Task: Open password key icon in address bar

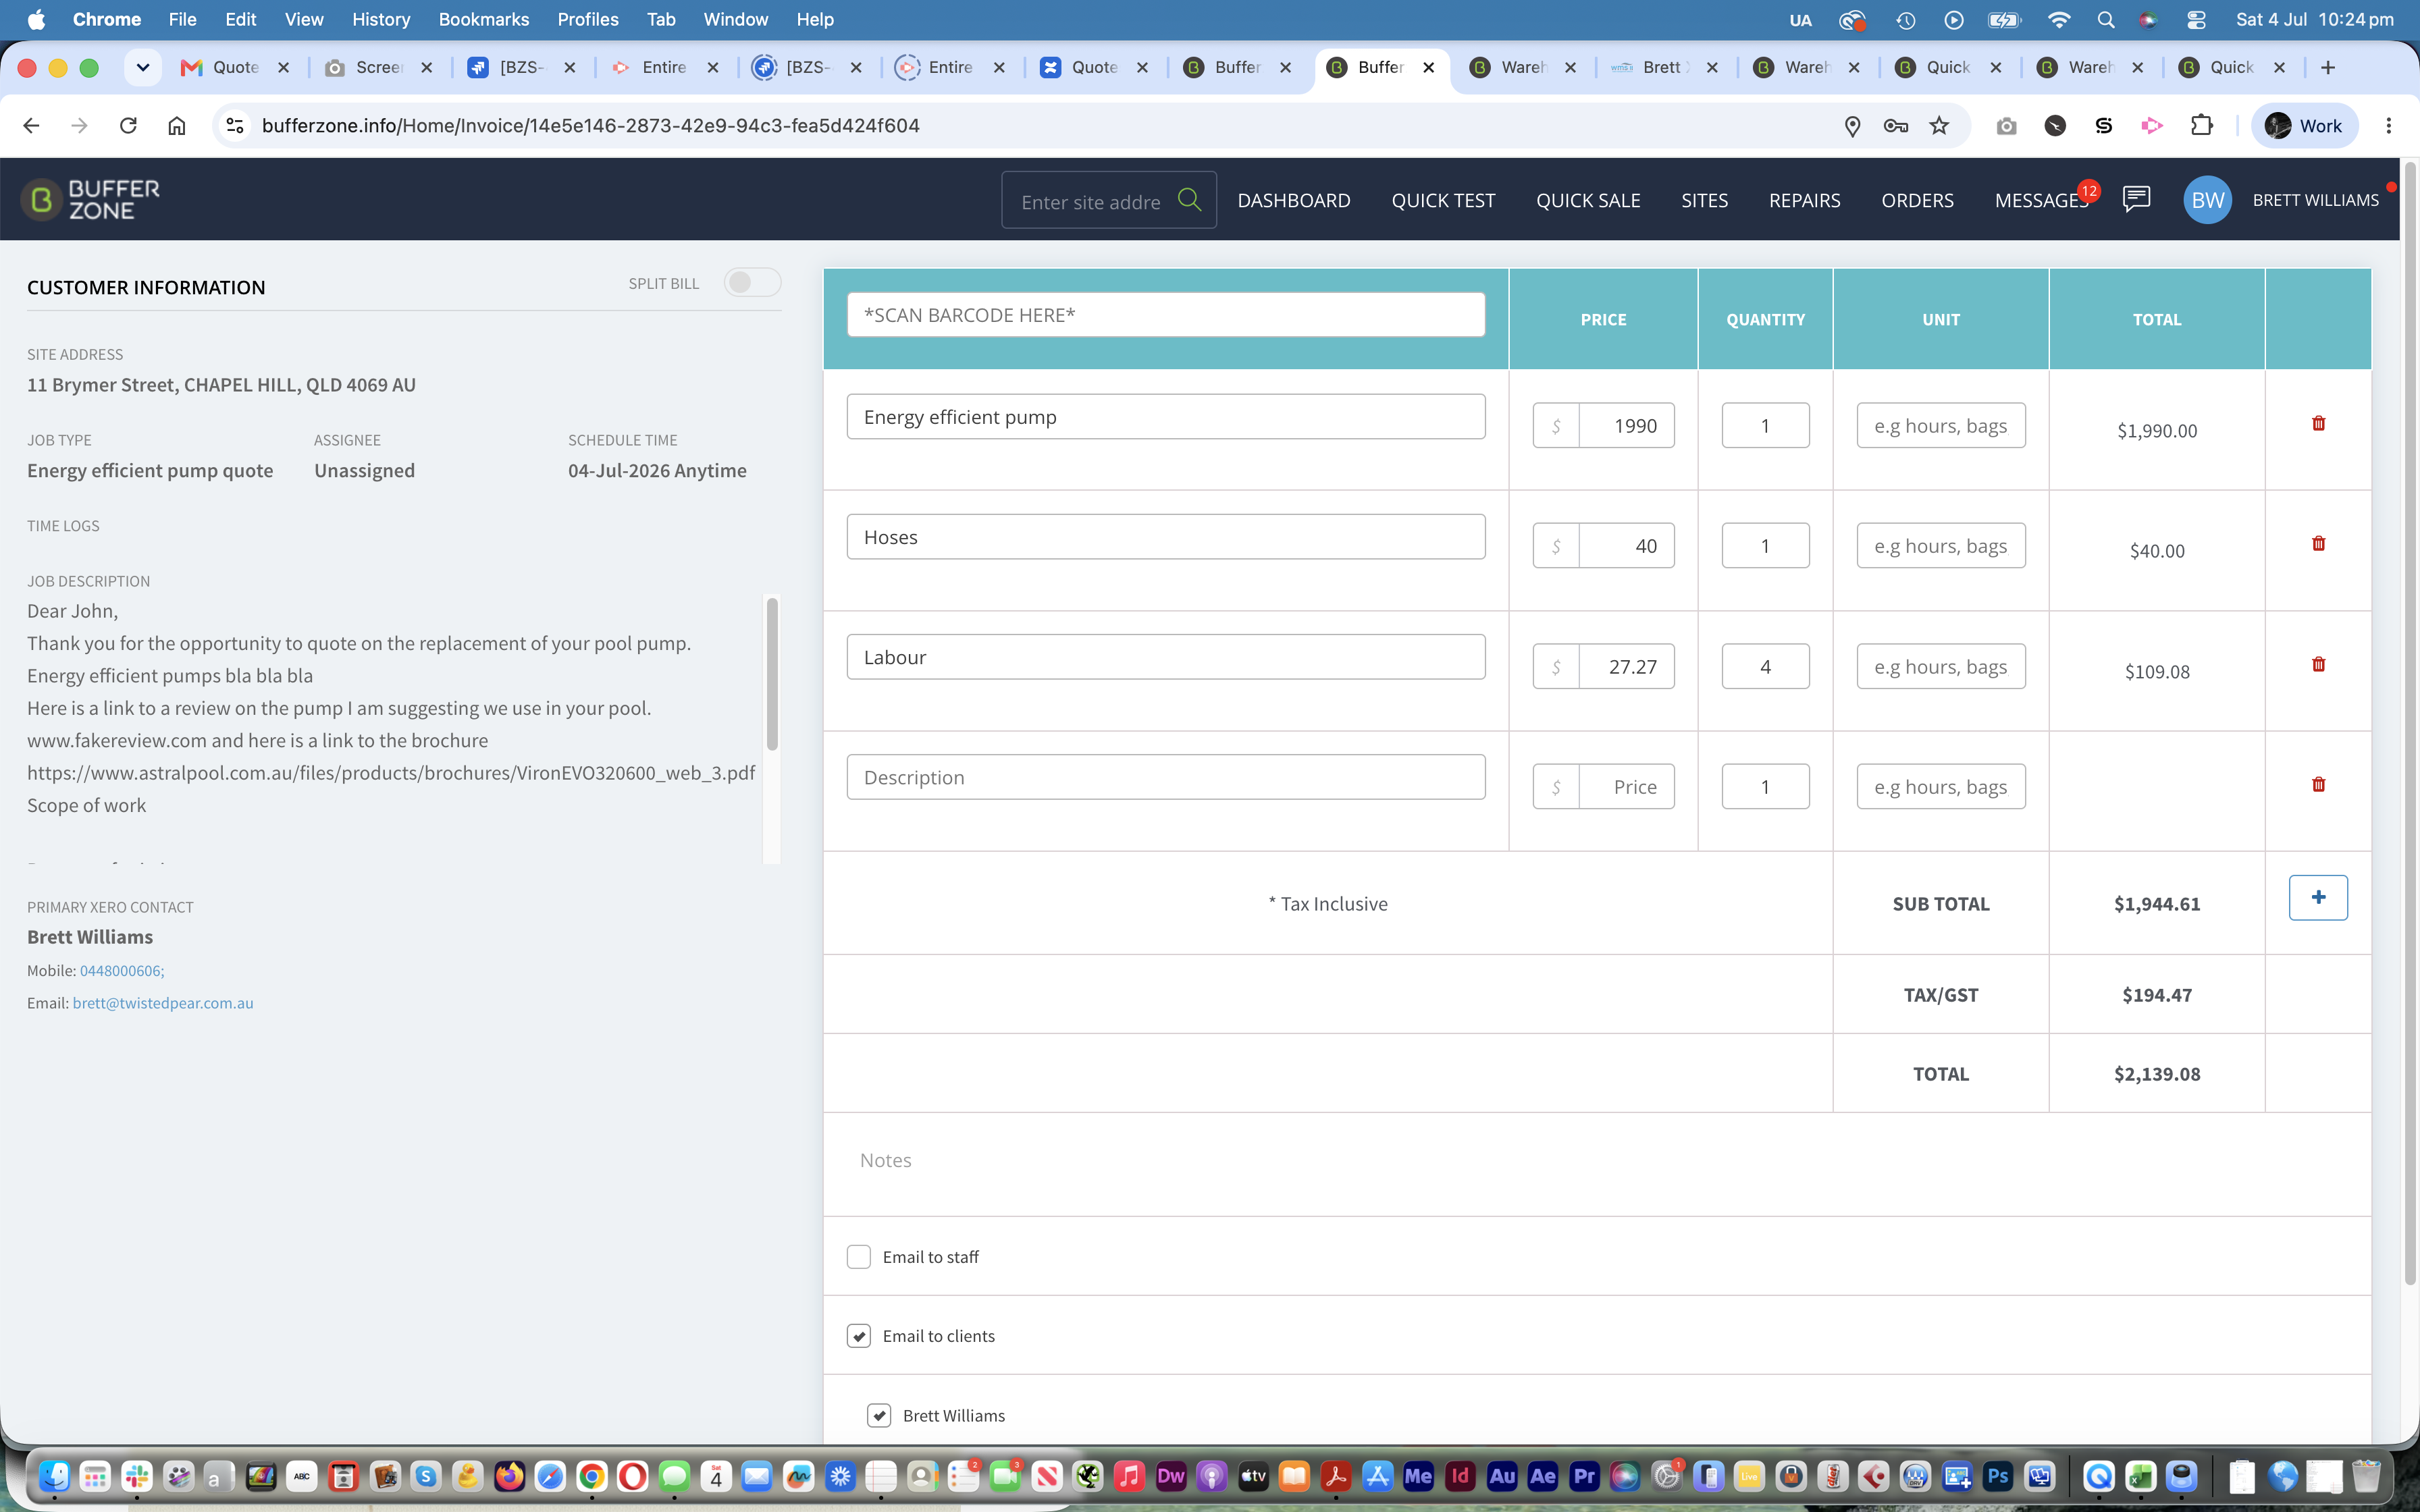Action: click(1895, 125)
